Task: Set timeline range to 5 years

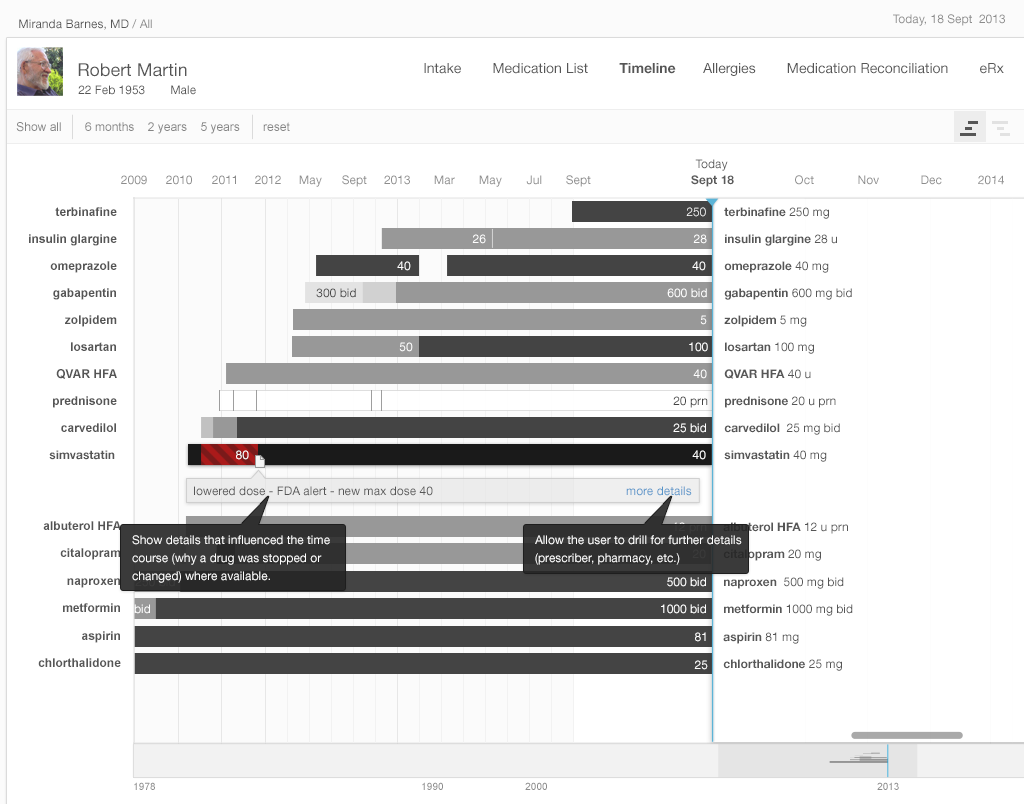Action: (x=220, y=127)
